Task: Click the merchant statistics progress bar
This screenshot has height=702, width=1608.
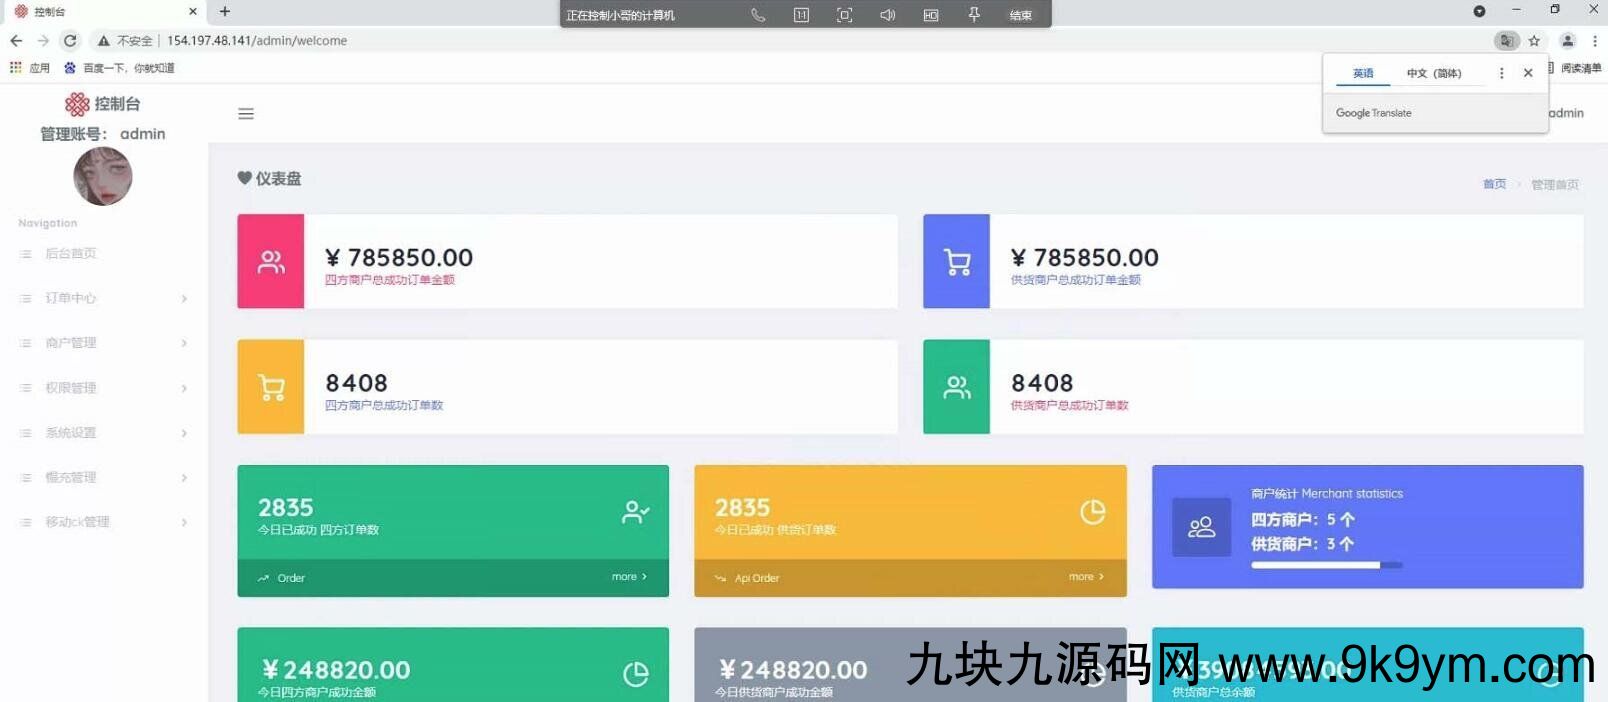Action: [1326, 565]
